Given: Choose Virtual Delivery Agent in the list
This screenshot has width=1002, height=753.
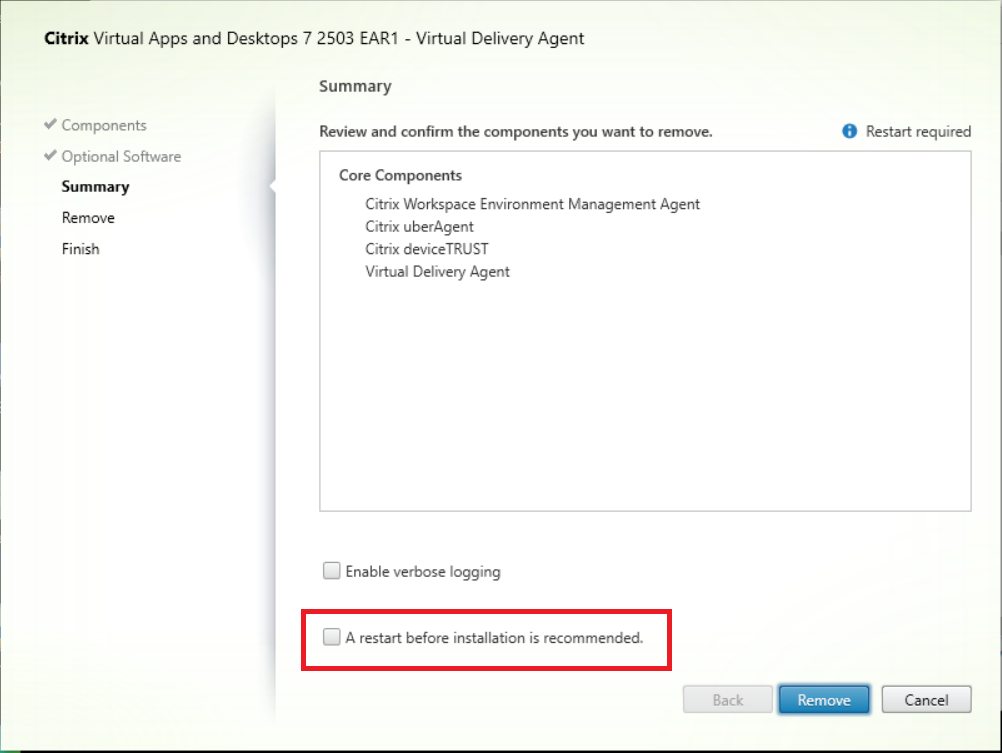Looking at the screenshot, I should click(x=437, y=271).
